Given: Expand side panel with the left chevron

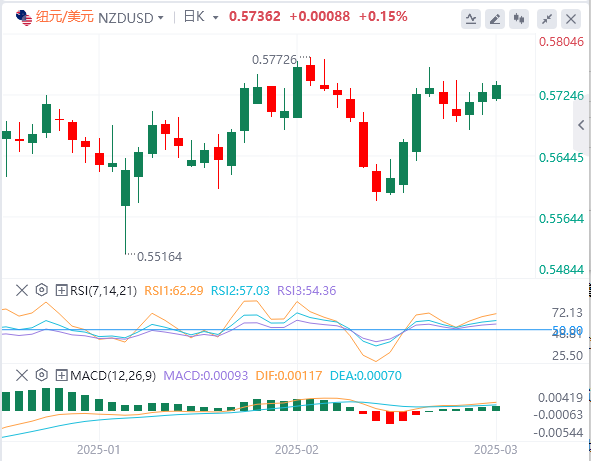Looking at the screenshot, I should click(x=582, y=125).
